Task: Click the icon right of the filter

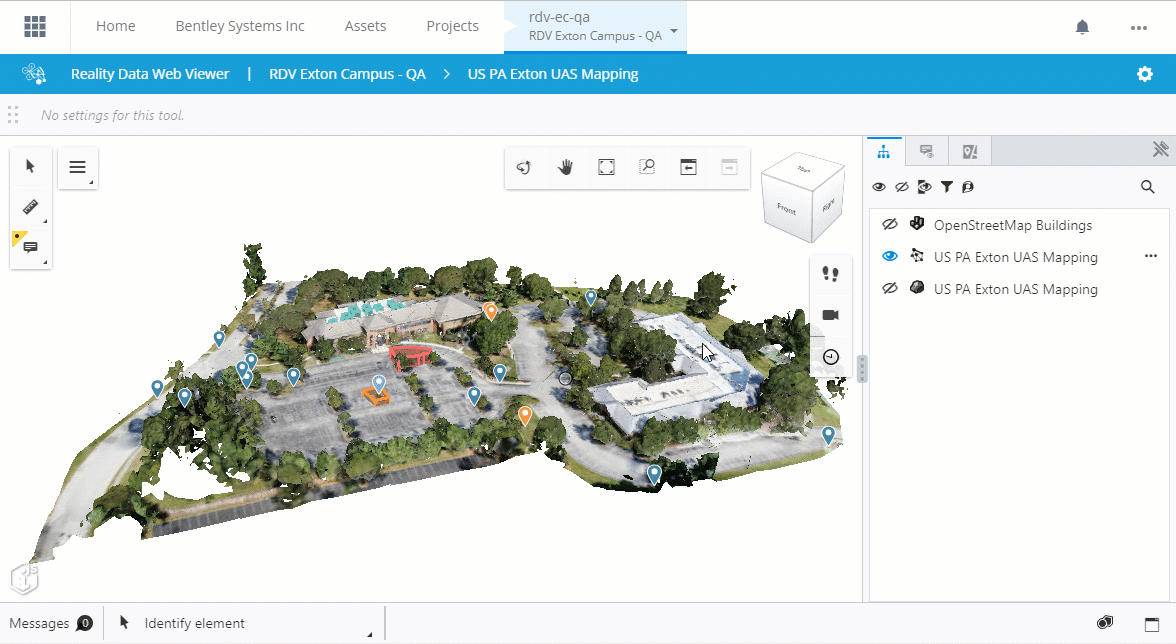Action: (968, 187)
